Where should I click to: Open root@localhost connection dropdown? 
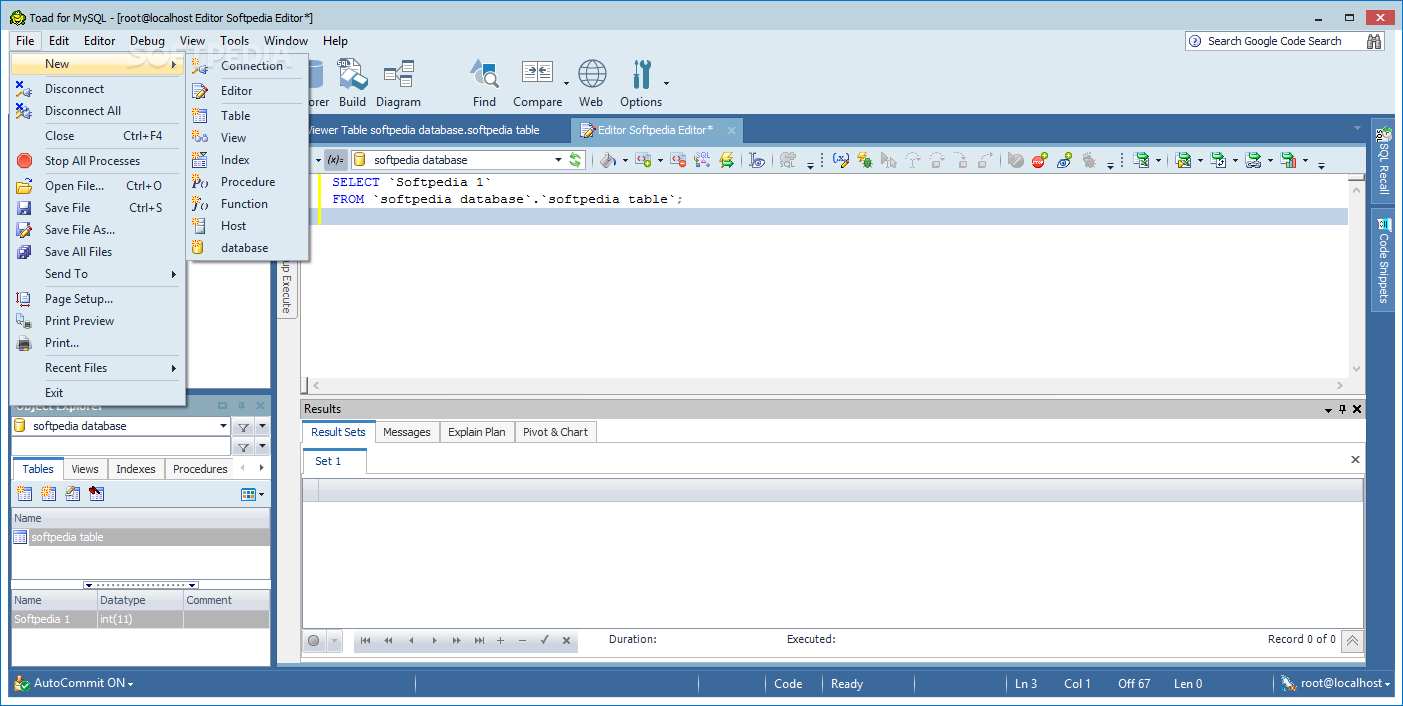(1337, 683)
